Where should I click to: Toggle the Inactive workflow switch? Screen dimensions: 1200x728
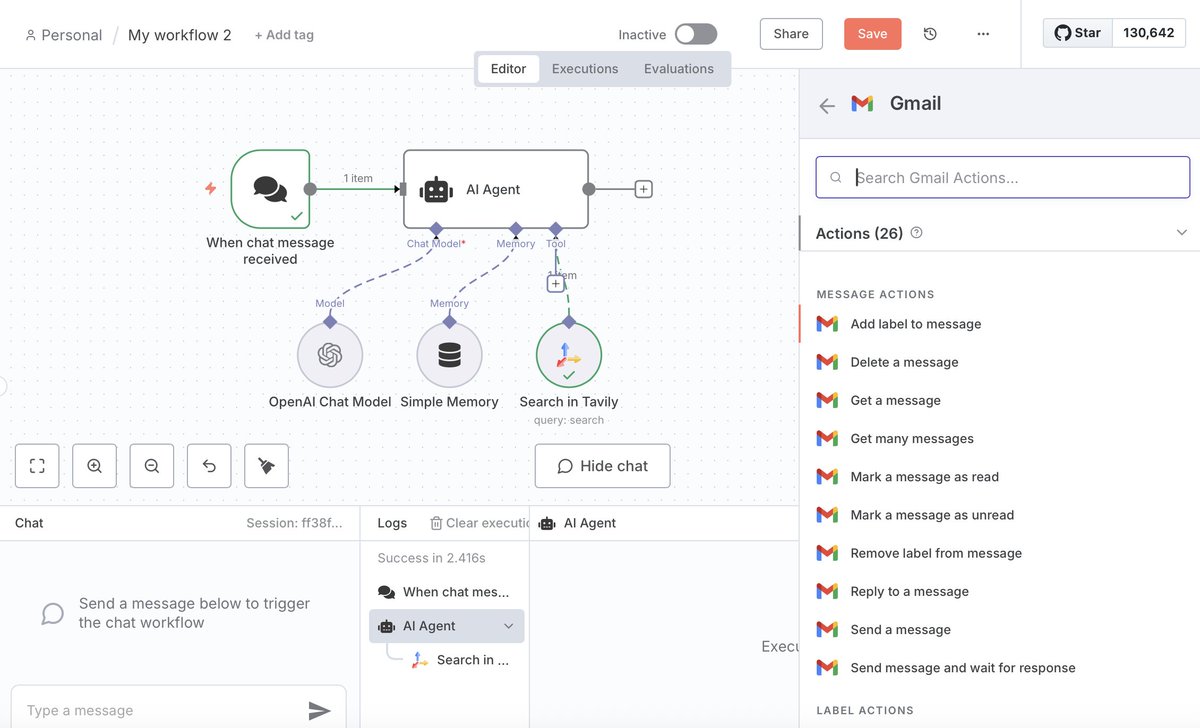(696, 34)
